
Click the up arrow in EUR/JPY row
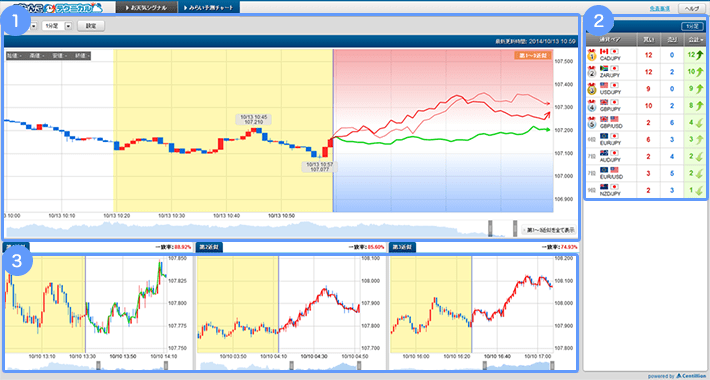point(699,139)
